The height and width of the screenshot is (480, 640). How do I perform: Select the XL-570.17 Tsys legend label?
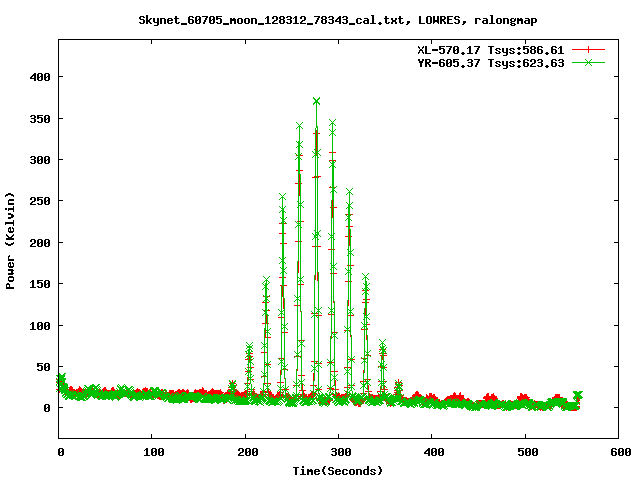(490, 49)
